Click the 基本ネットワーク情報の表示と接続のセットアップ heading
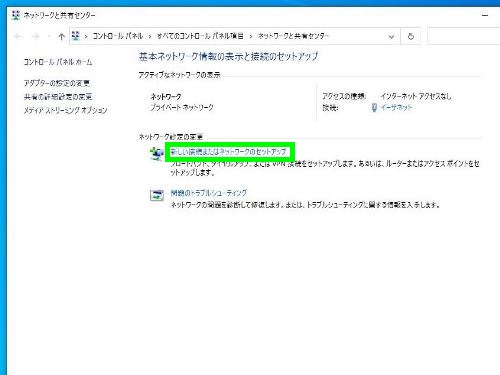 click(x=228, y=56)
